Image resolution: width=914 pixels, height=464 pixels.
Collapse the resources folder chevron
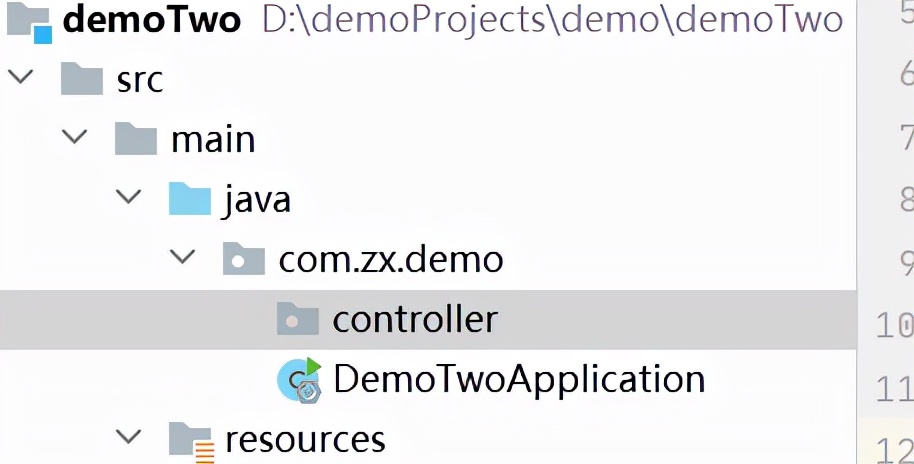point(129,436)
